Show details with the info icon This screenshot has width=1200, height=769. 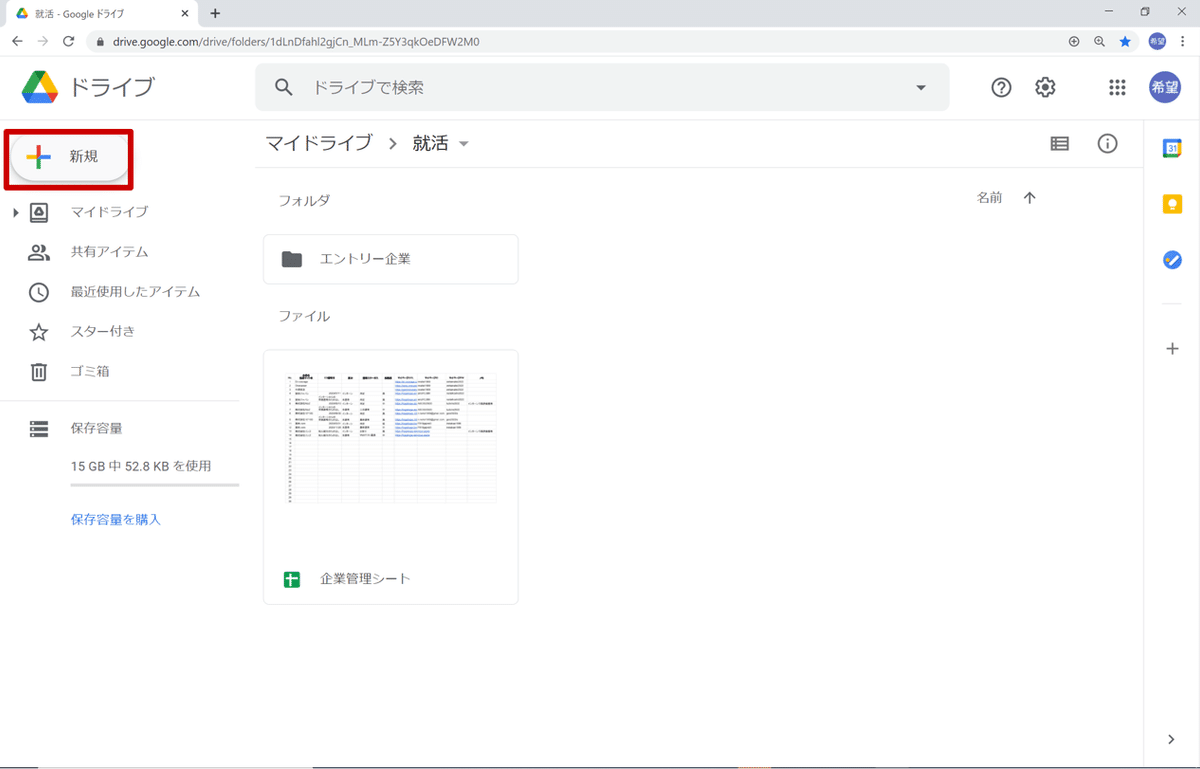1107,143
